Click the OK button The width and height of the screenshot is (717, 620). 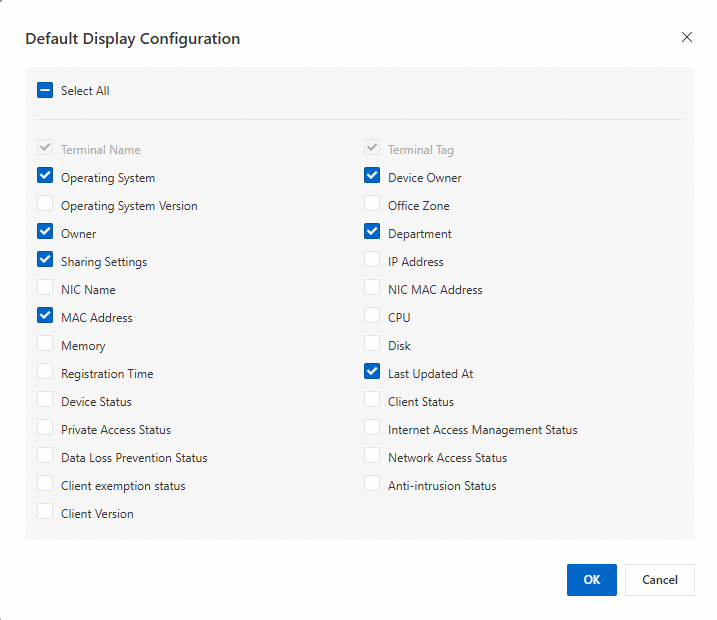point(591,580)
